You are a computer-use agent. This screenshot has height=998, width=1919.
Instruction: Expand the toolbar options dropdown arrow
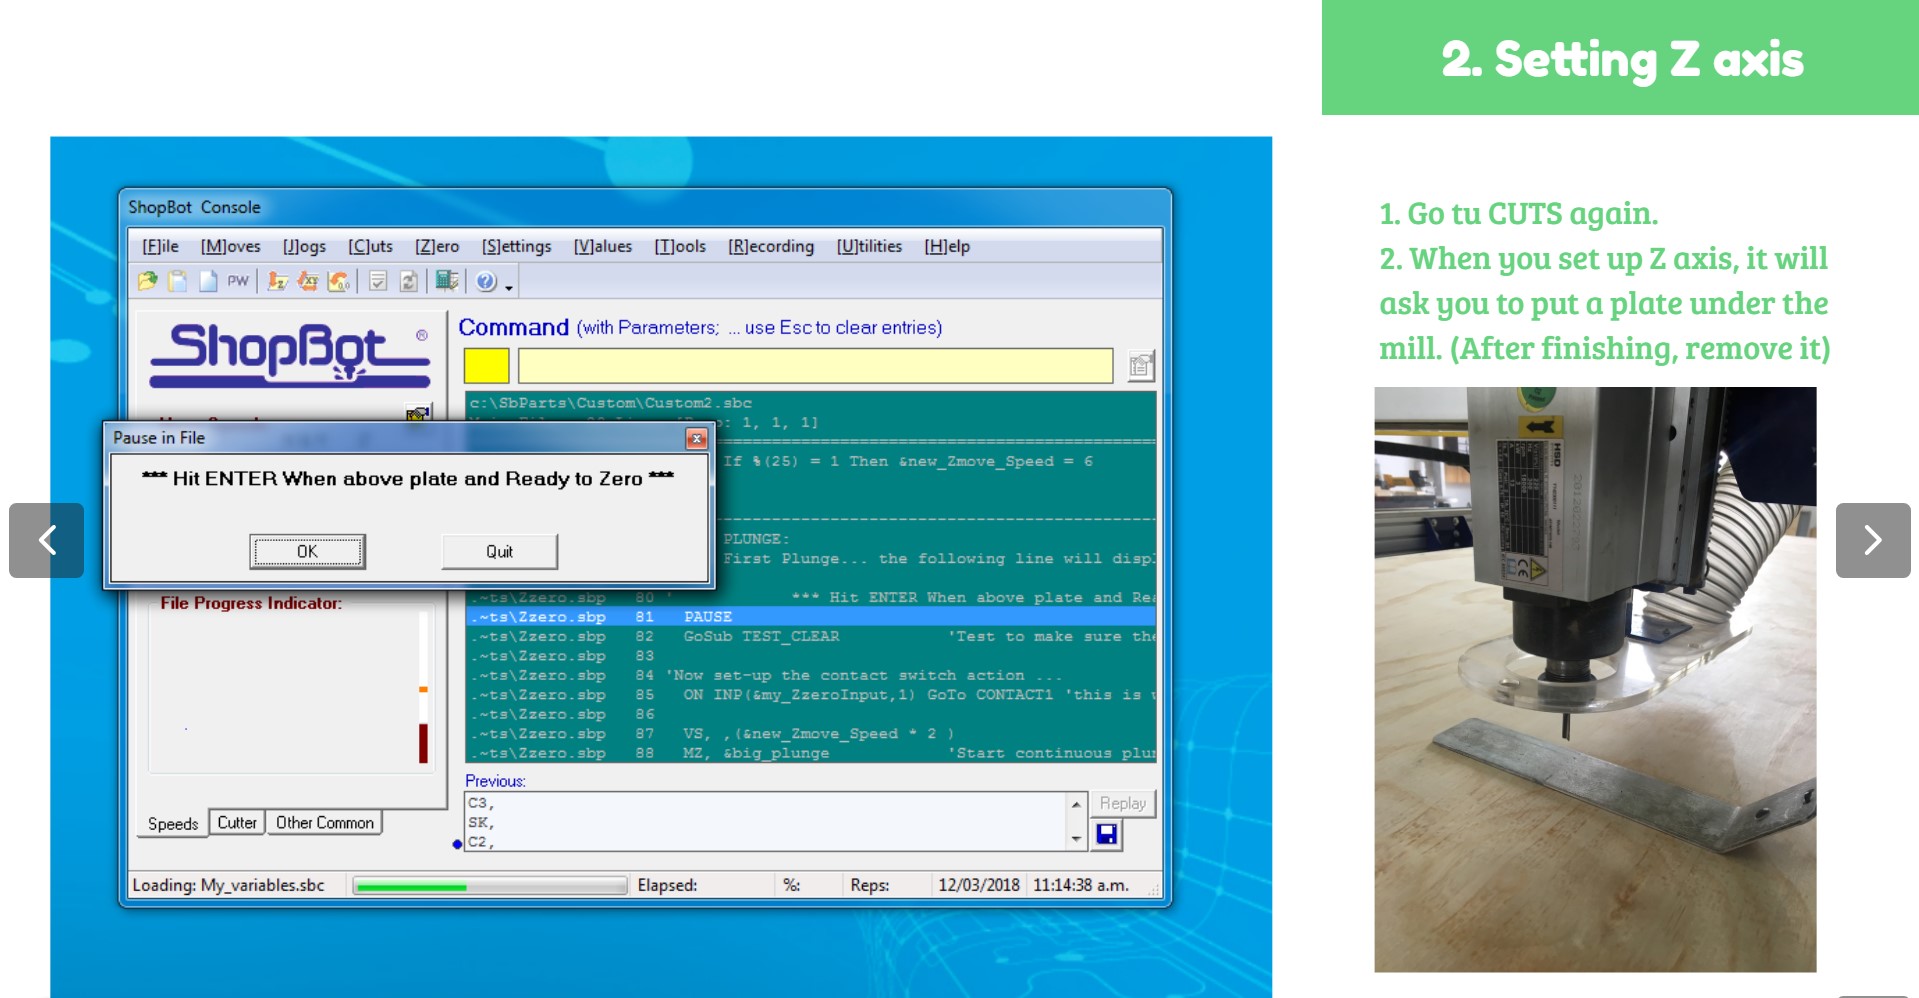509,288
